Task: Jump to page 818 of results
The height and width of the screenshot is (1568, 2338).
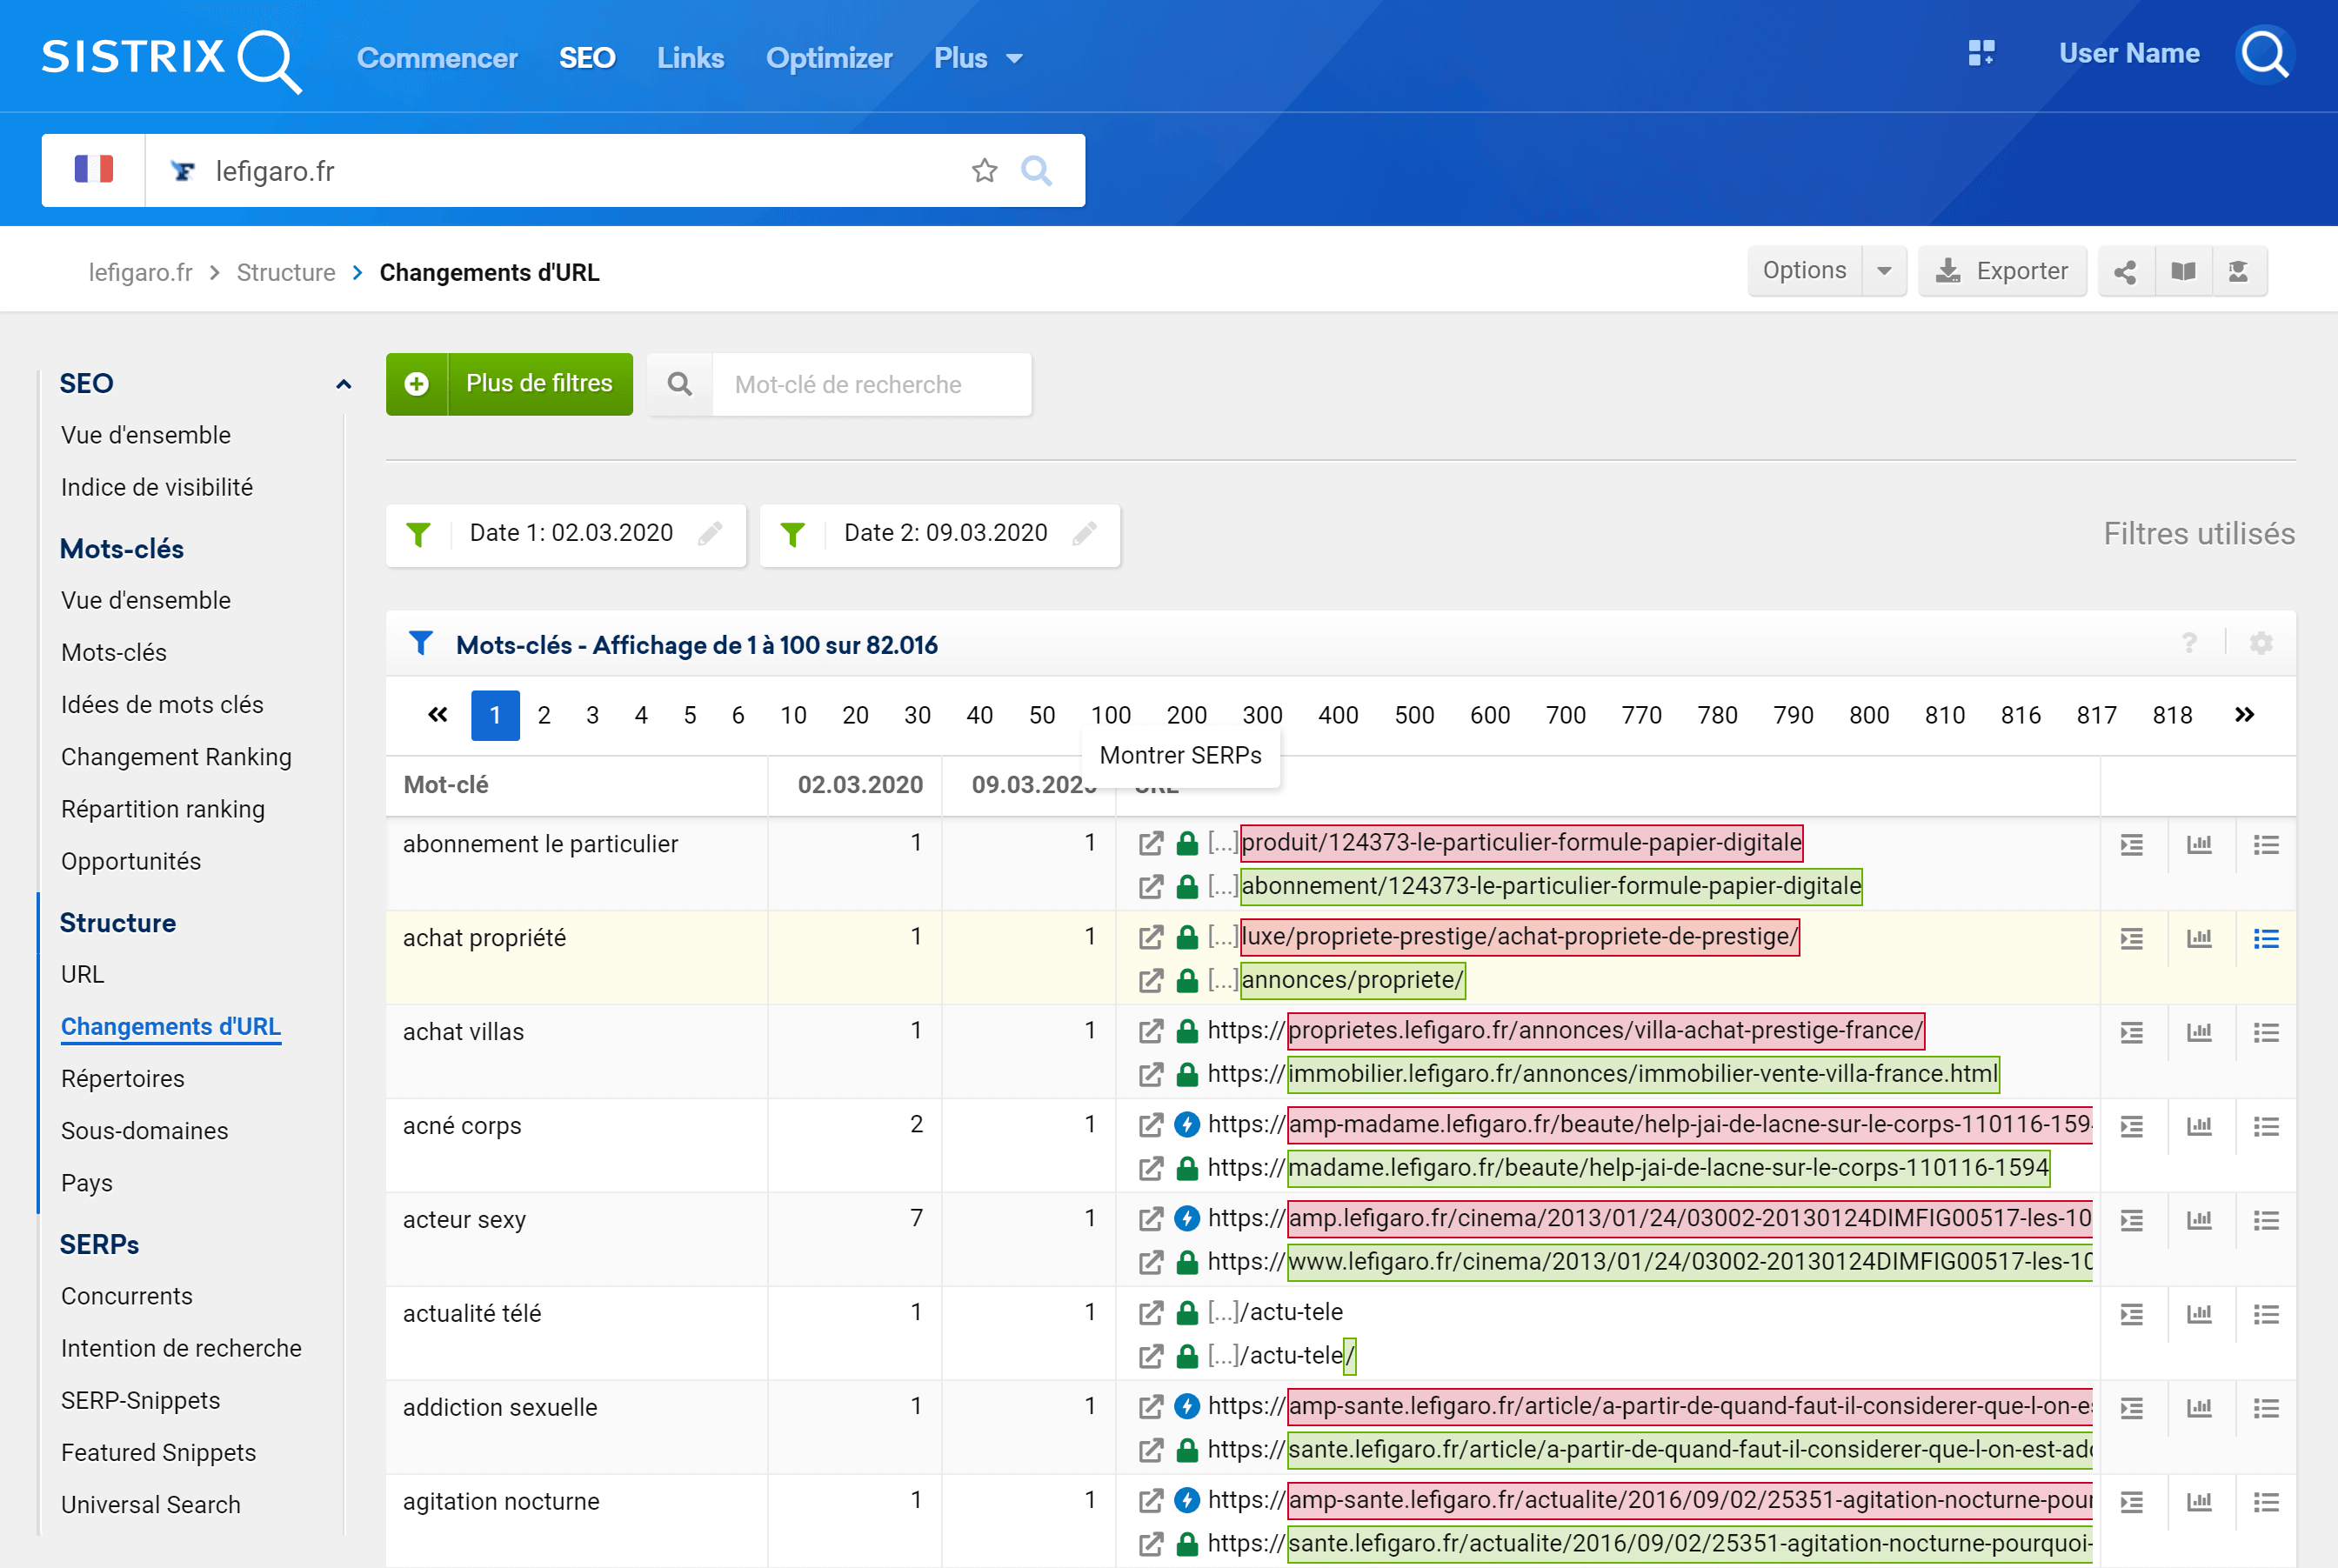Action: (2172, 716)
